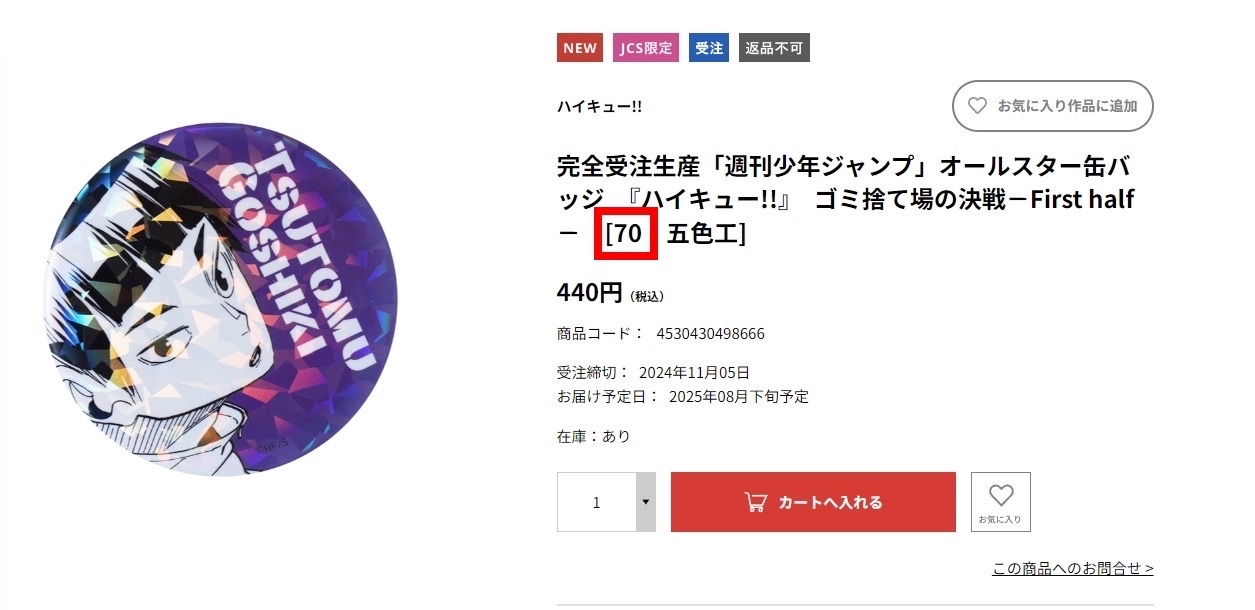Click the shopping cart icon on red button
This screenshot has height=610, width=1255.
(756, 502)
